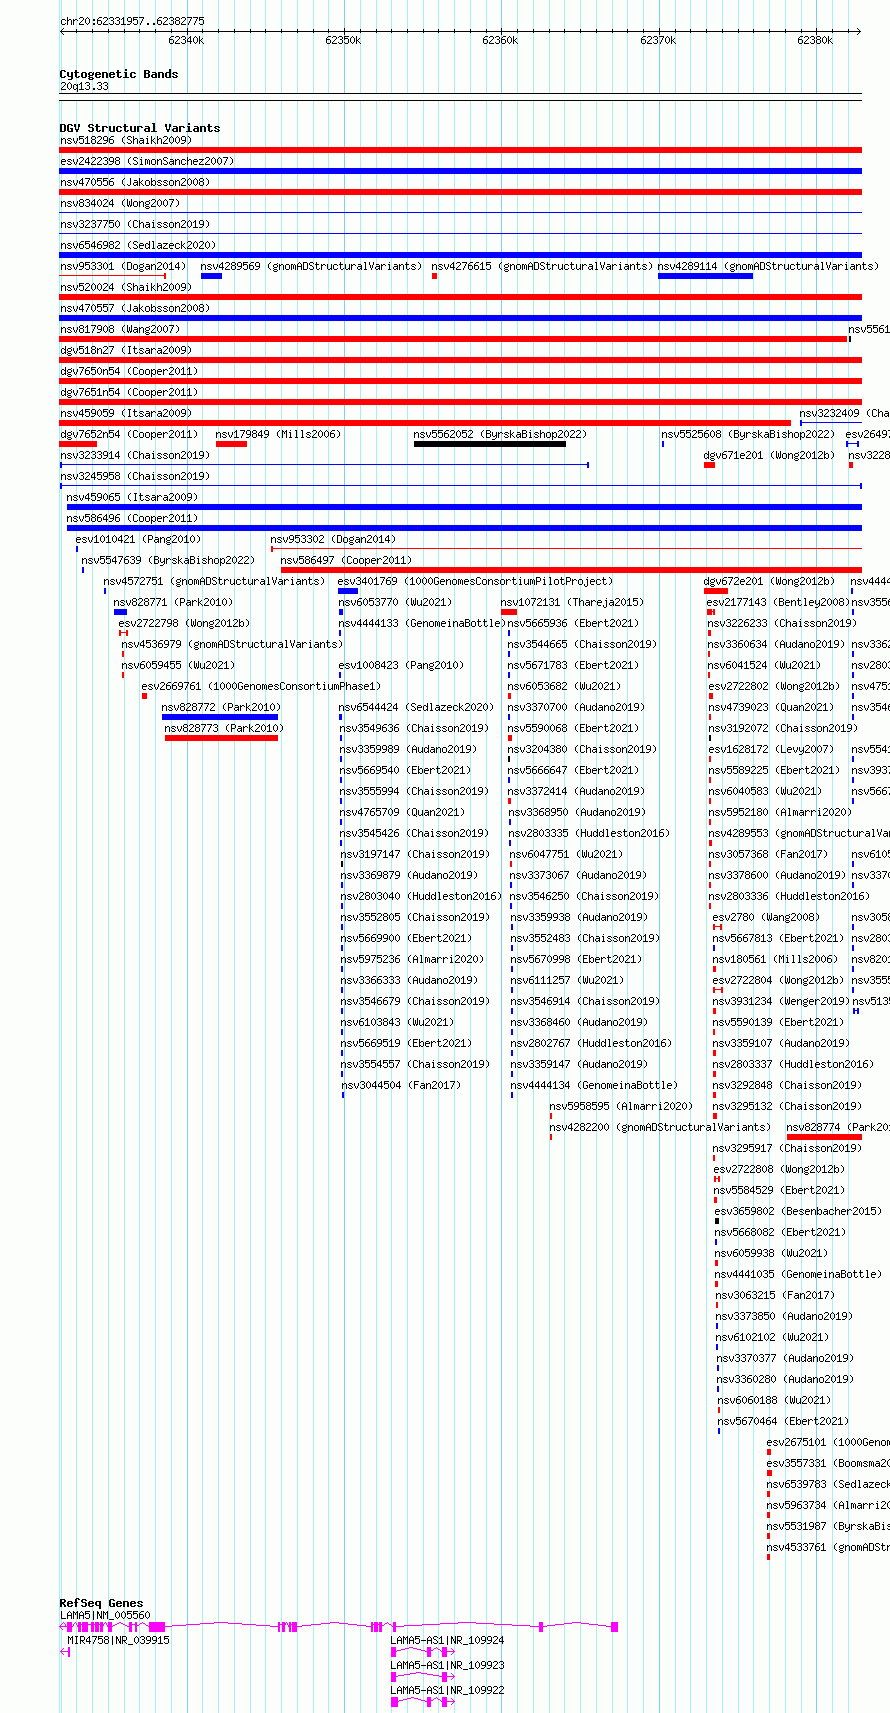Click esv1628172 (Levy2007) label
This screenshot has height=1713, width=890.
[x=771, y=750]
